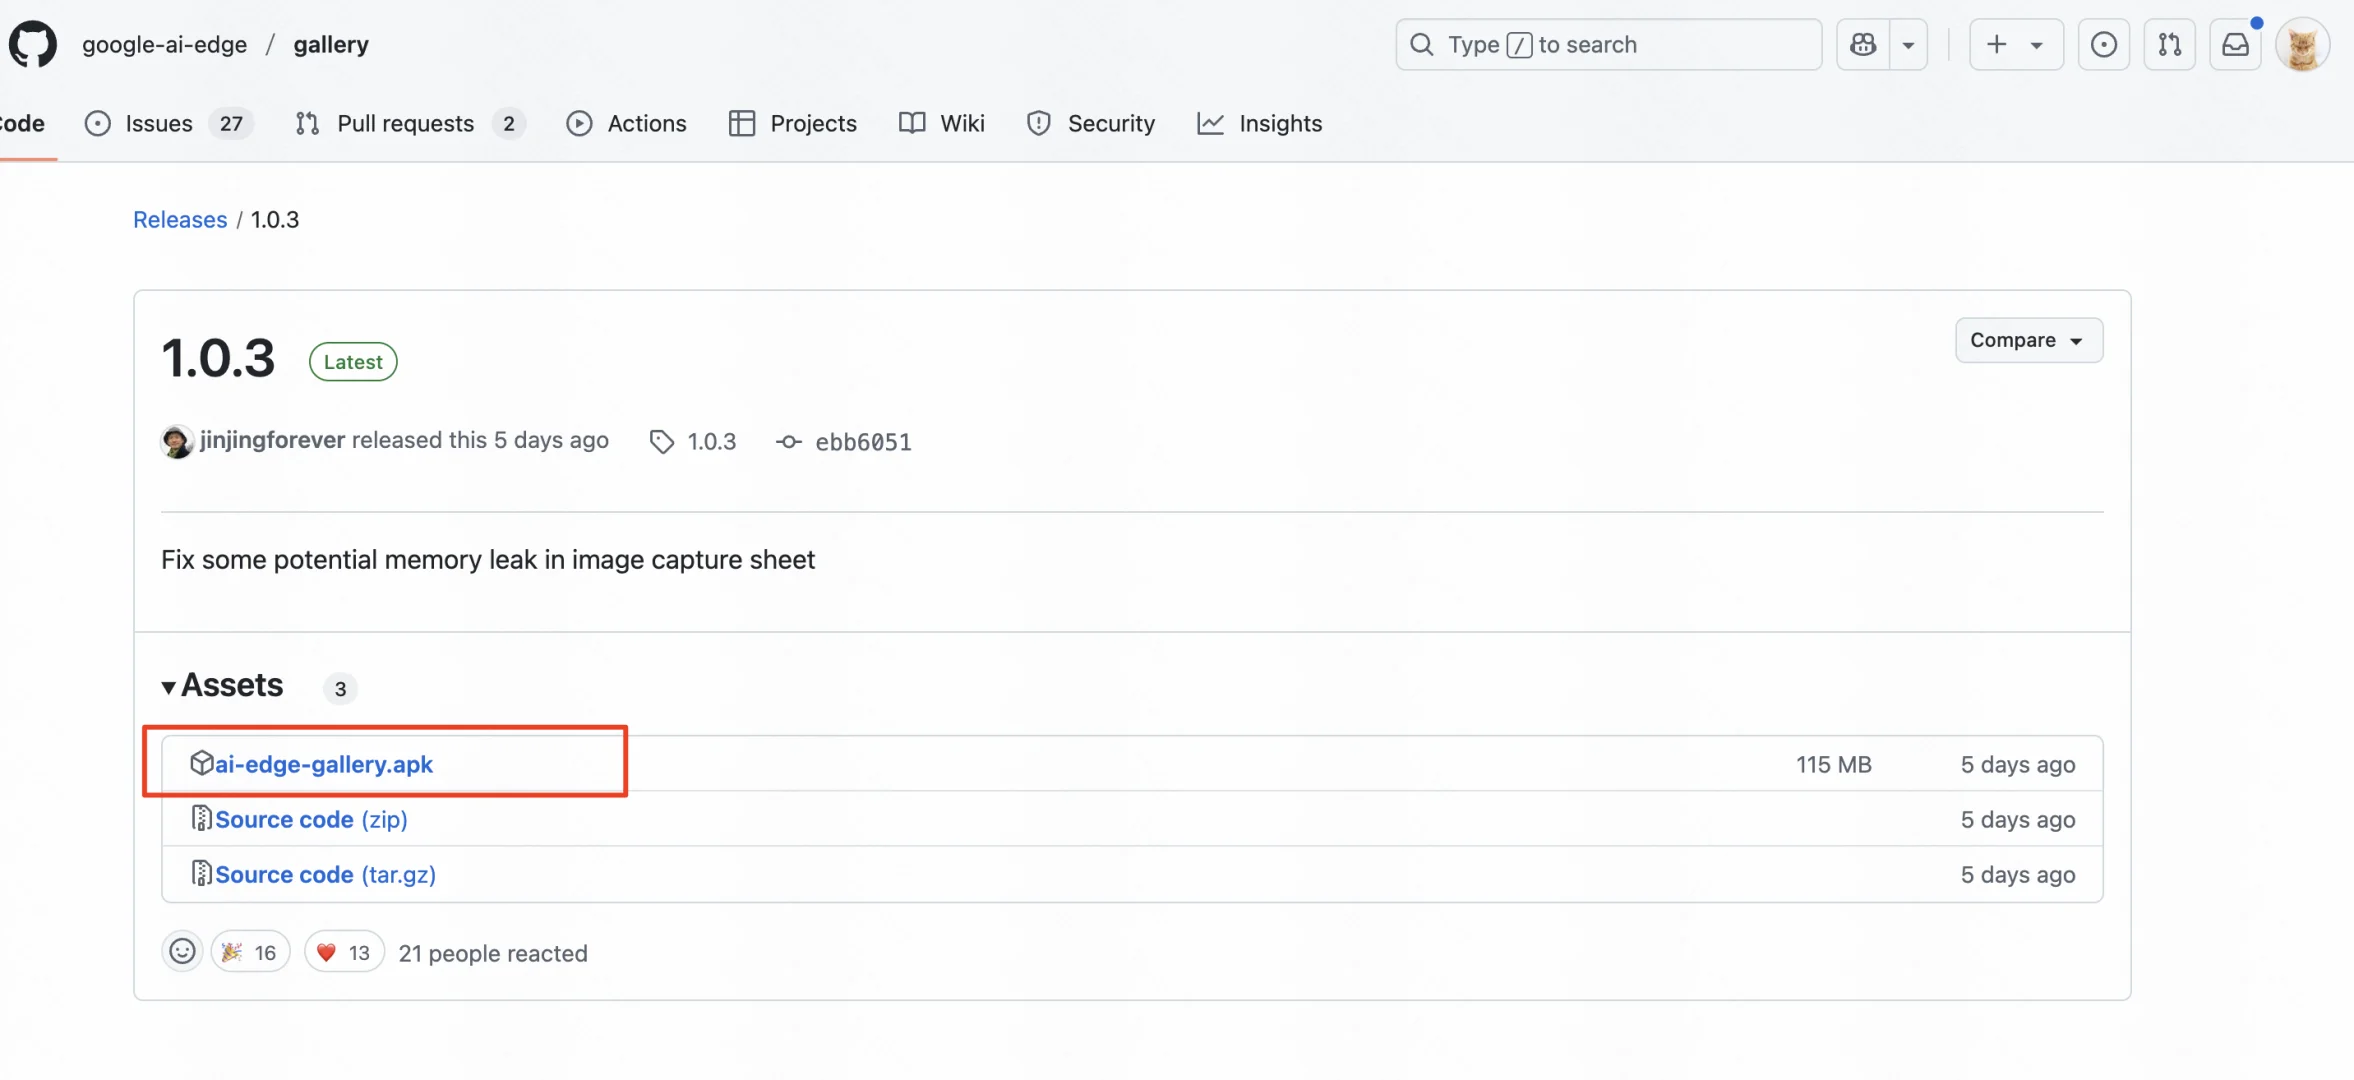The width and height of the screenshot is (2354, 1080).
Task: Open the Copilot icon button
Action: (1863, 45)
